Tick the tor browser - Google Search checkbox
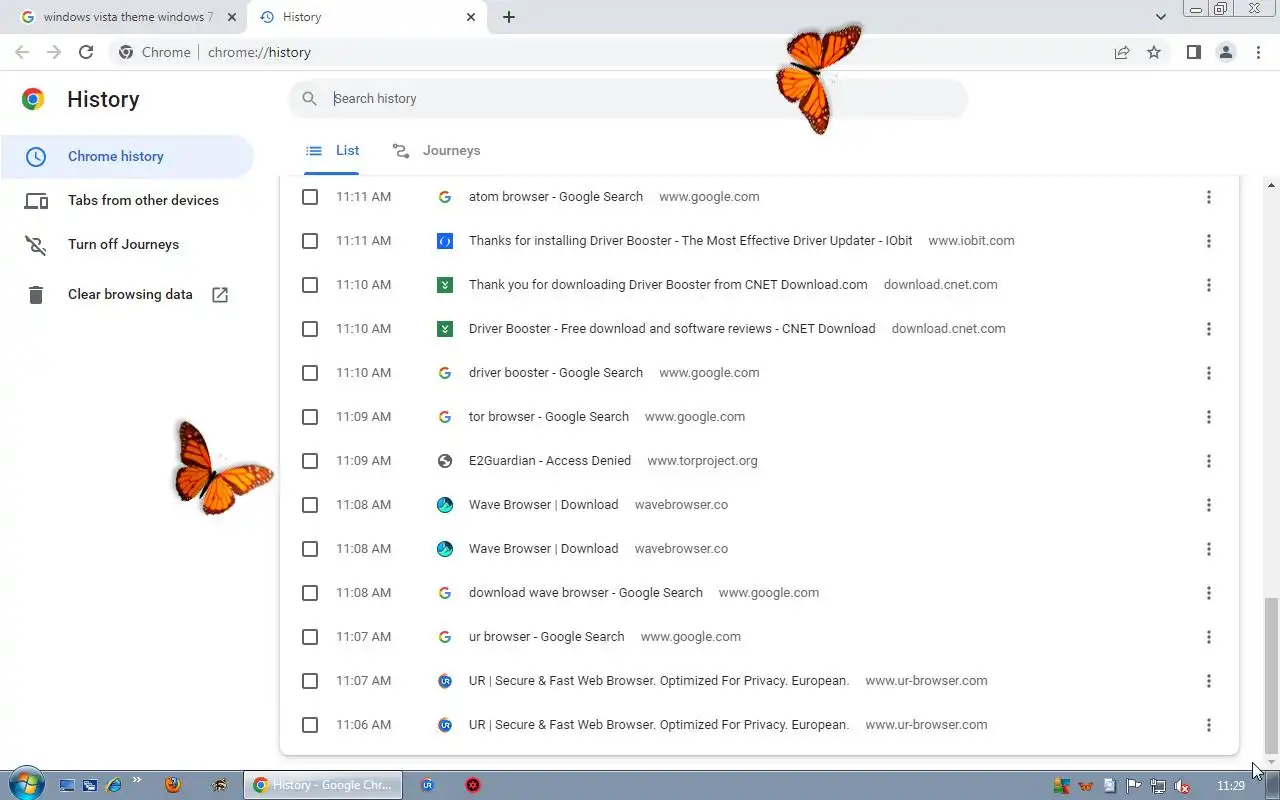 pos(310,417)
